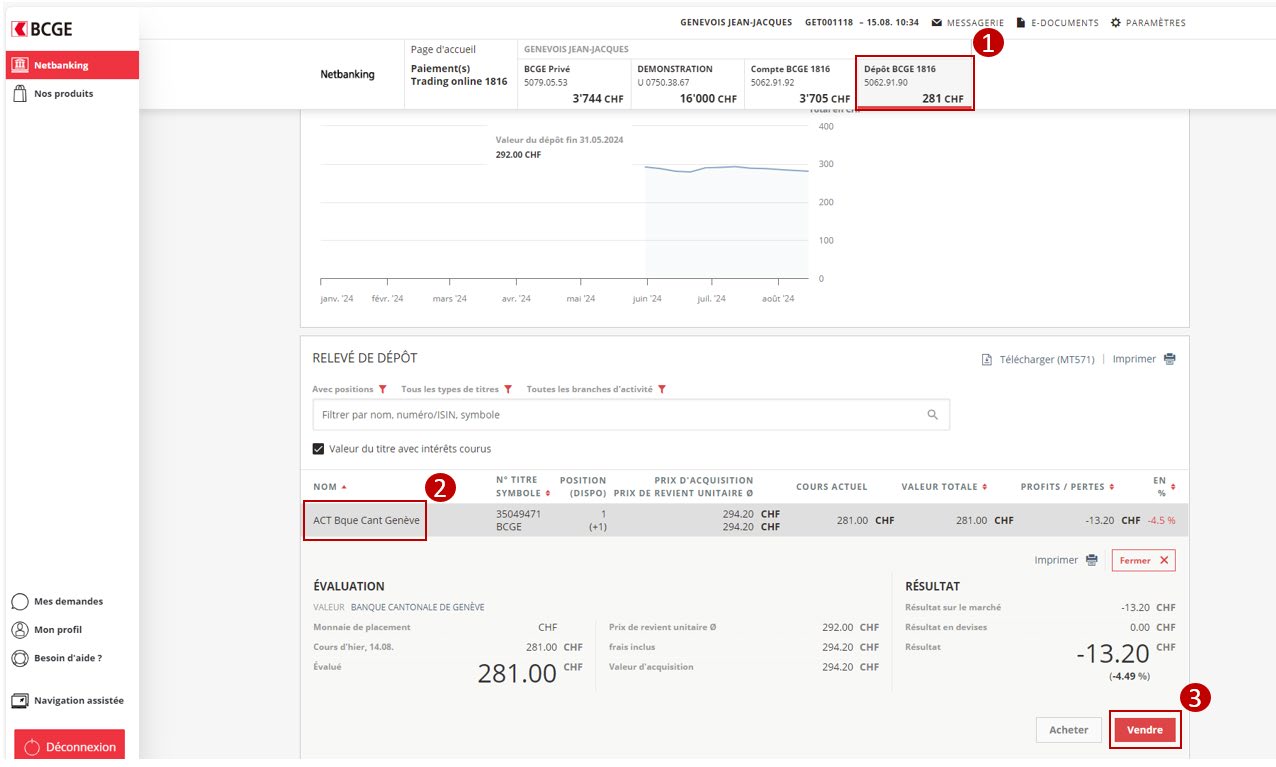Viewport: 1276px width, 767px height.
Task: Click the Vendre button
Action: [1145, 730]
